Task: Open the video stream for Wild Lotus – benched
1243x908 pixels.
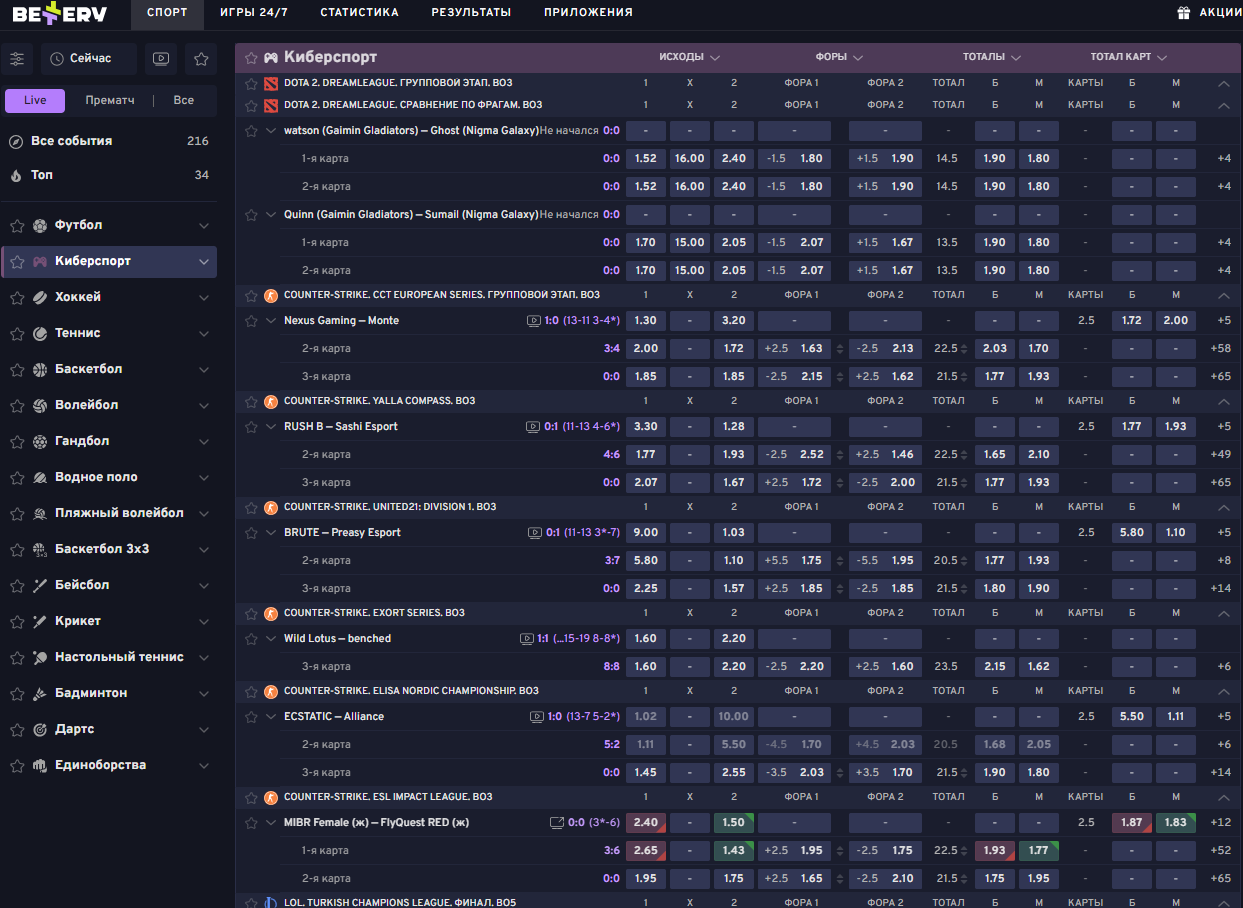Action: 527,638
